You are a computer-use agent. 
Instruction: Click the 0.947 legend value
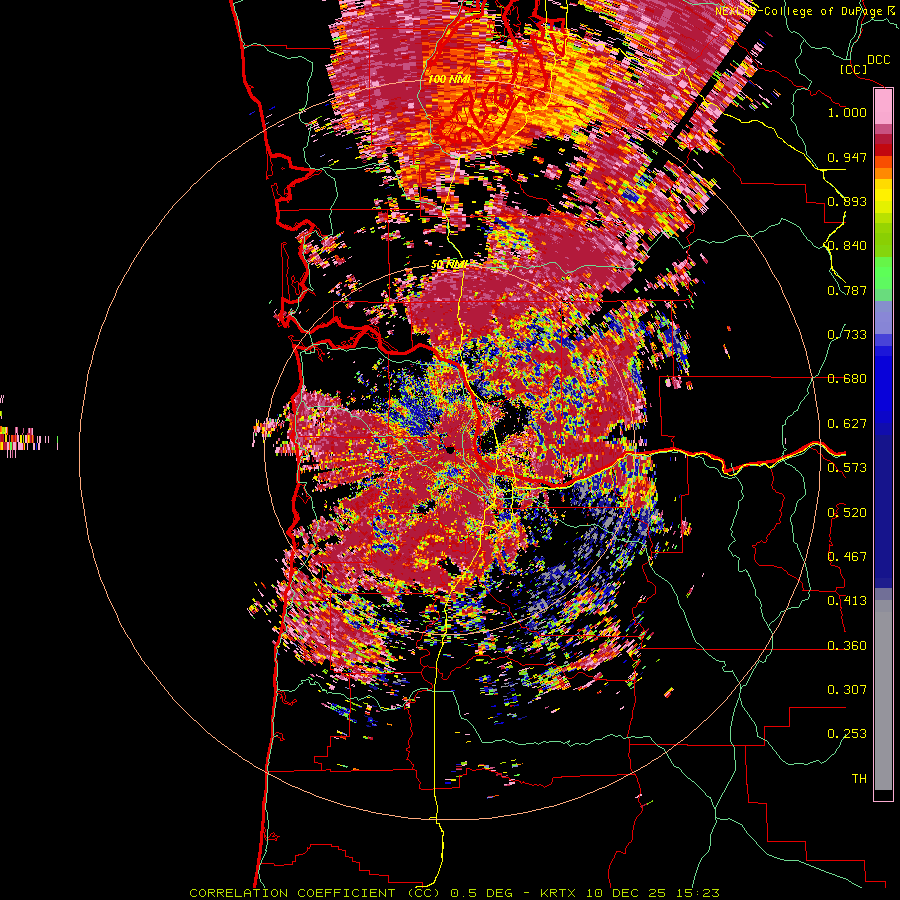(x=847, y=157)
